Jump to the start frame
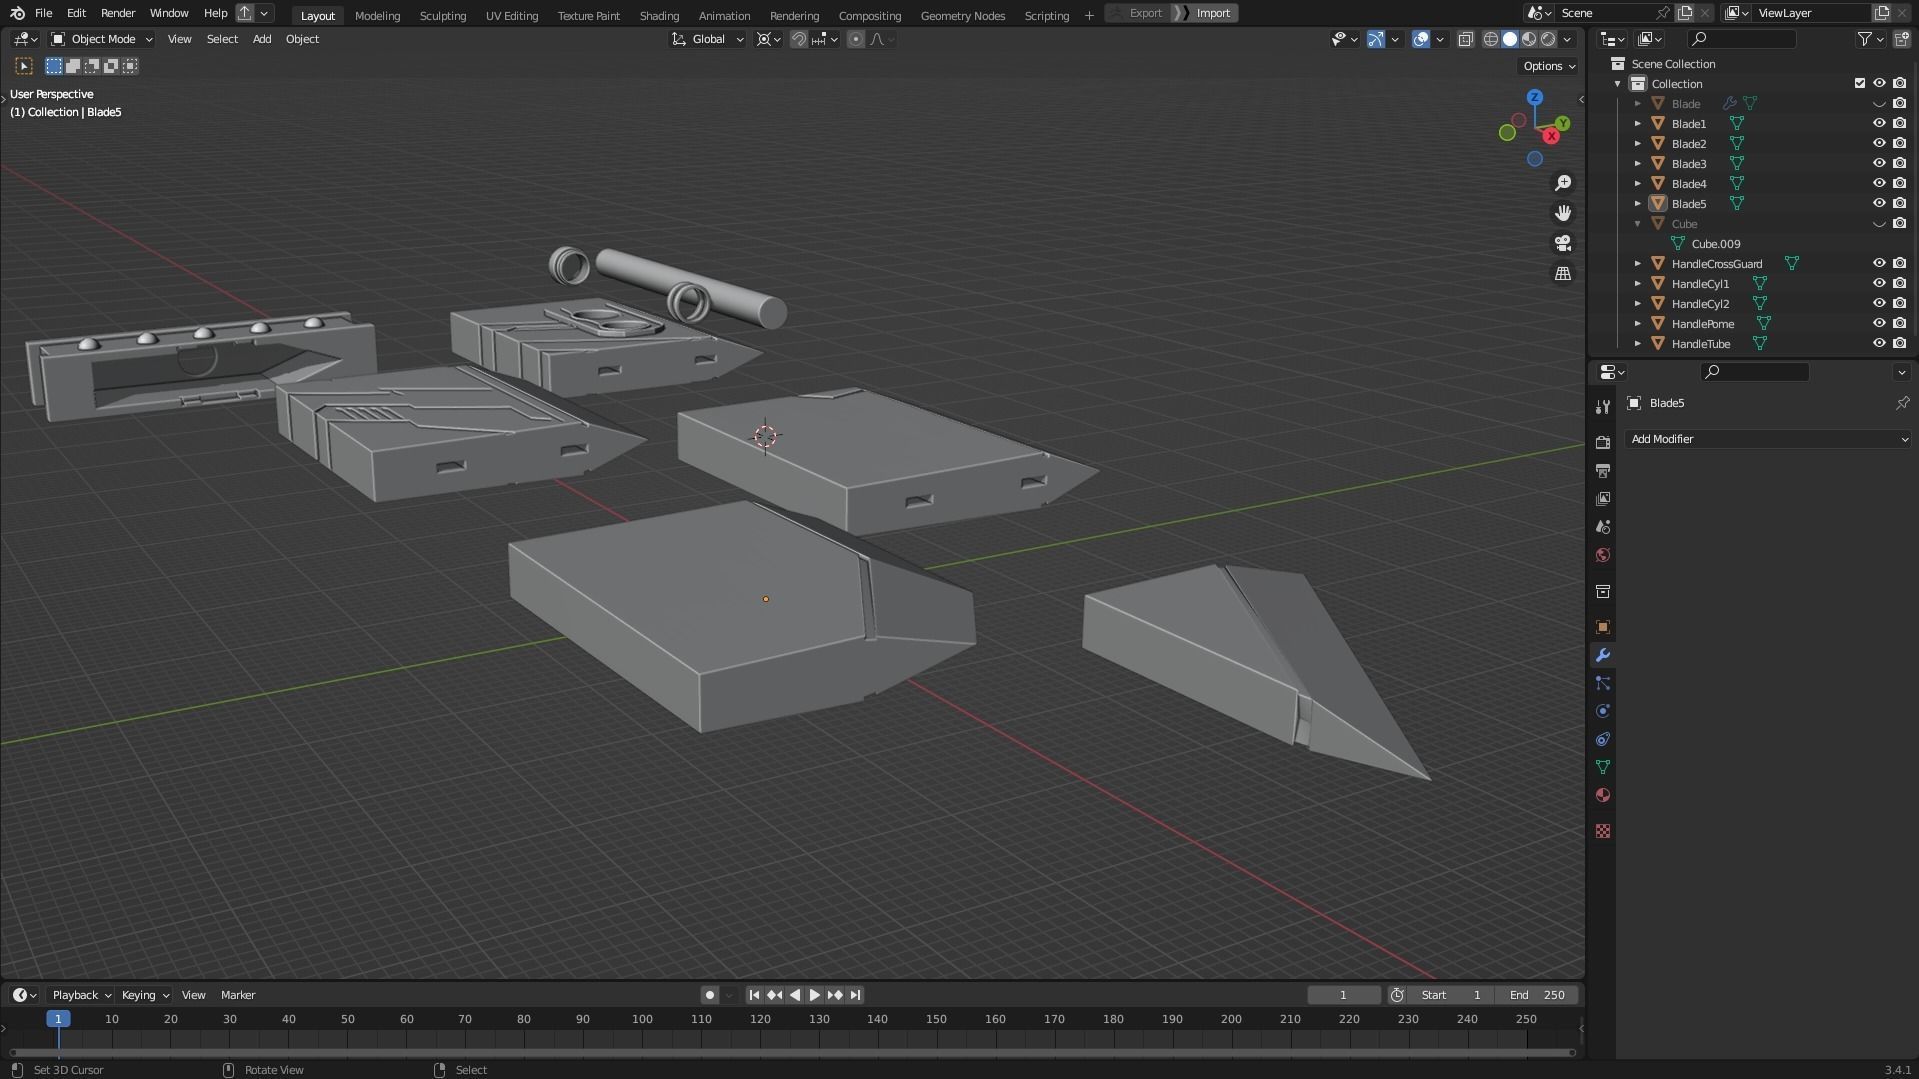 (754, 995)
